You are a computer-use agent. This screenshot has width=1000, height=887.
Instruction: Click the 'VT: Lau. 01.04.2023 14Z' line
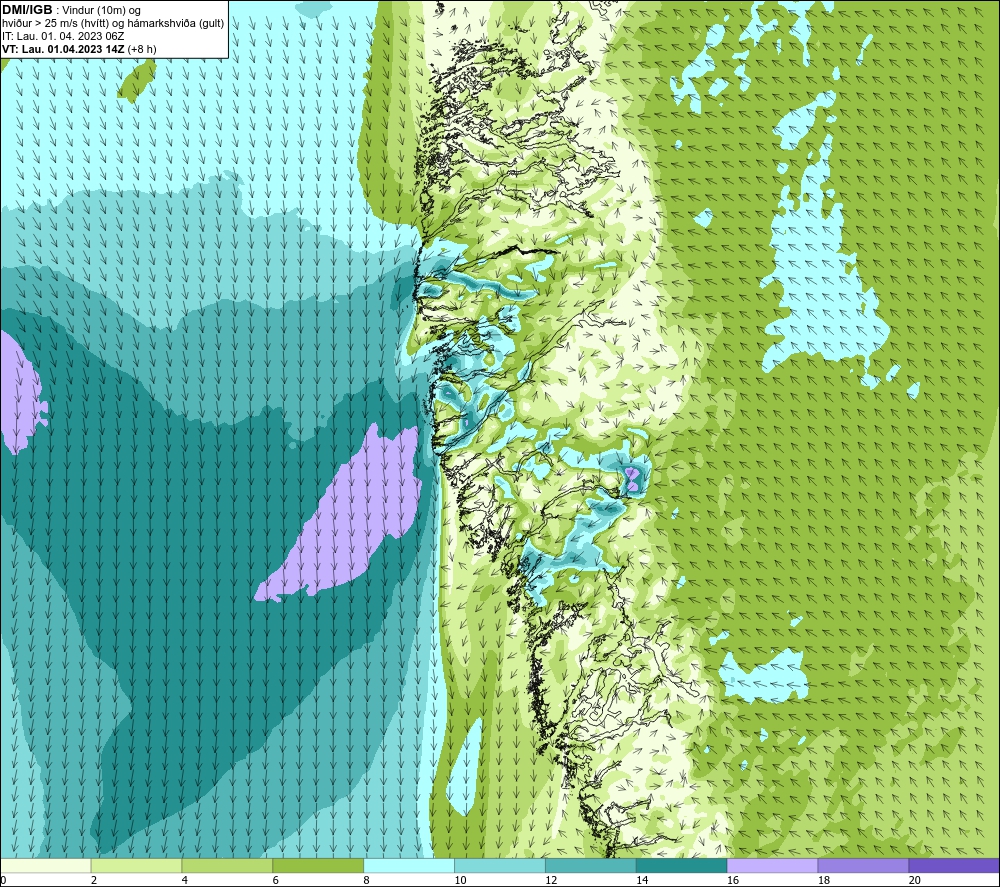(63, 49)
